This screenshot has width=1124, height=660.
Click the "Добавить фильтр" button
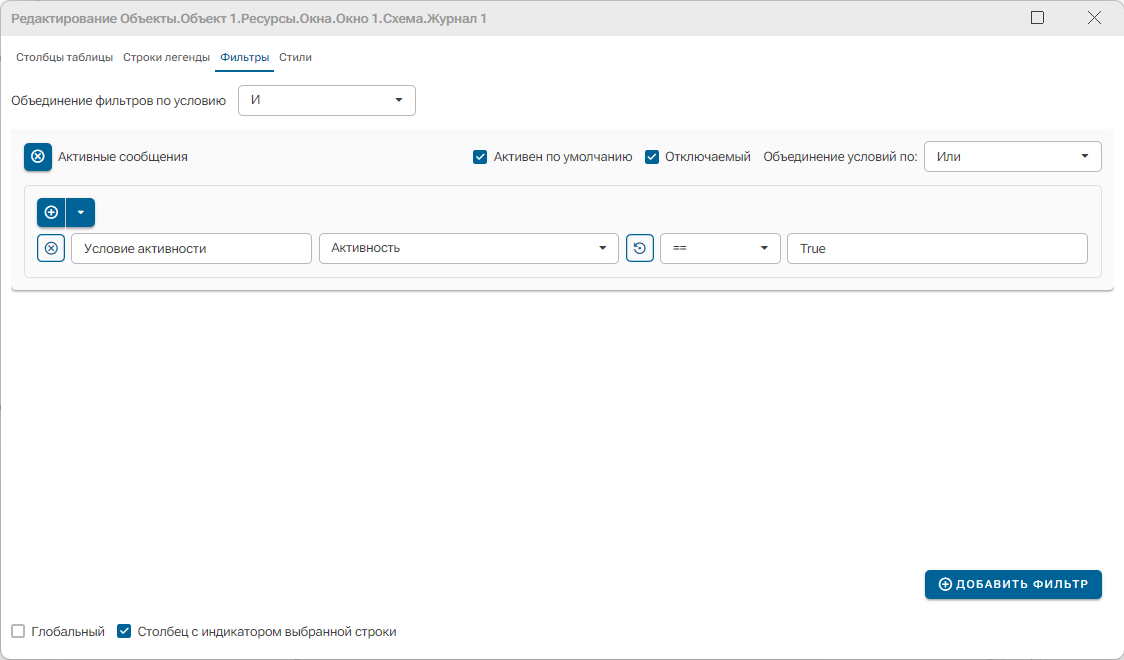pyautogui.click(x=1013, y=584)
